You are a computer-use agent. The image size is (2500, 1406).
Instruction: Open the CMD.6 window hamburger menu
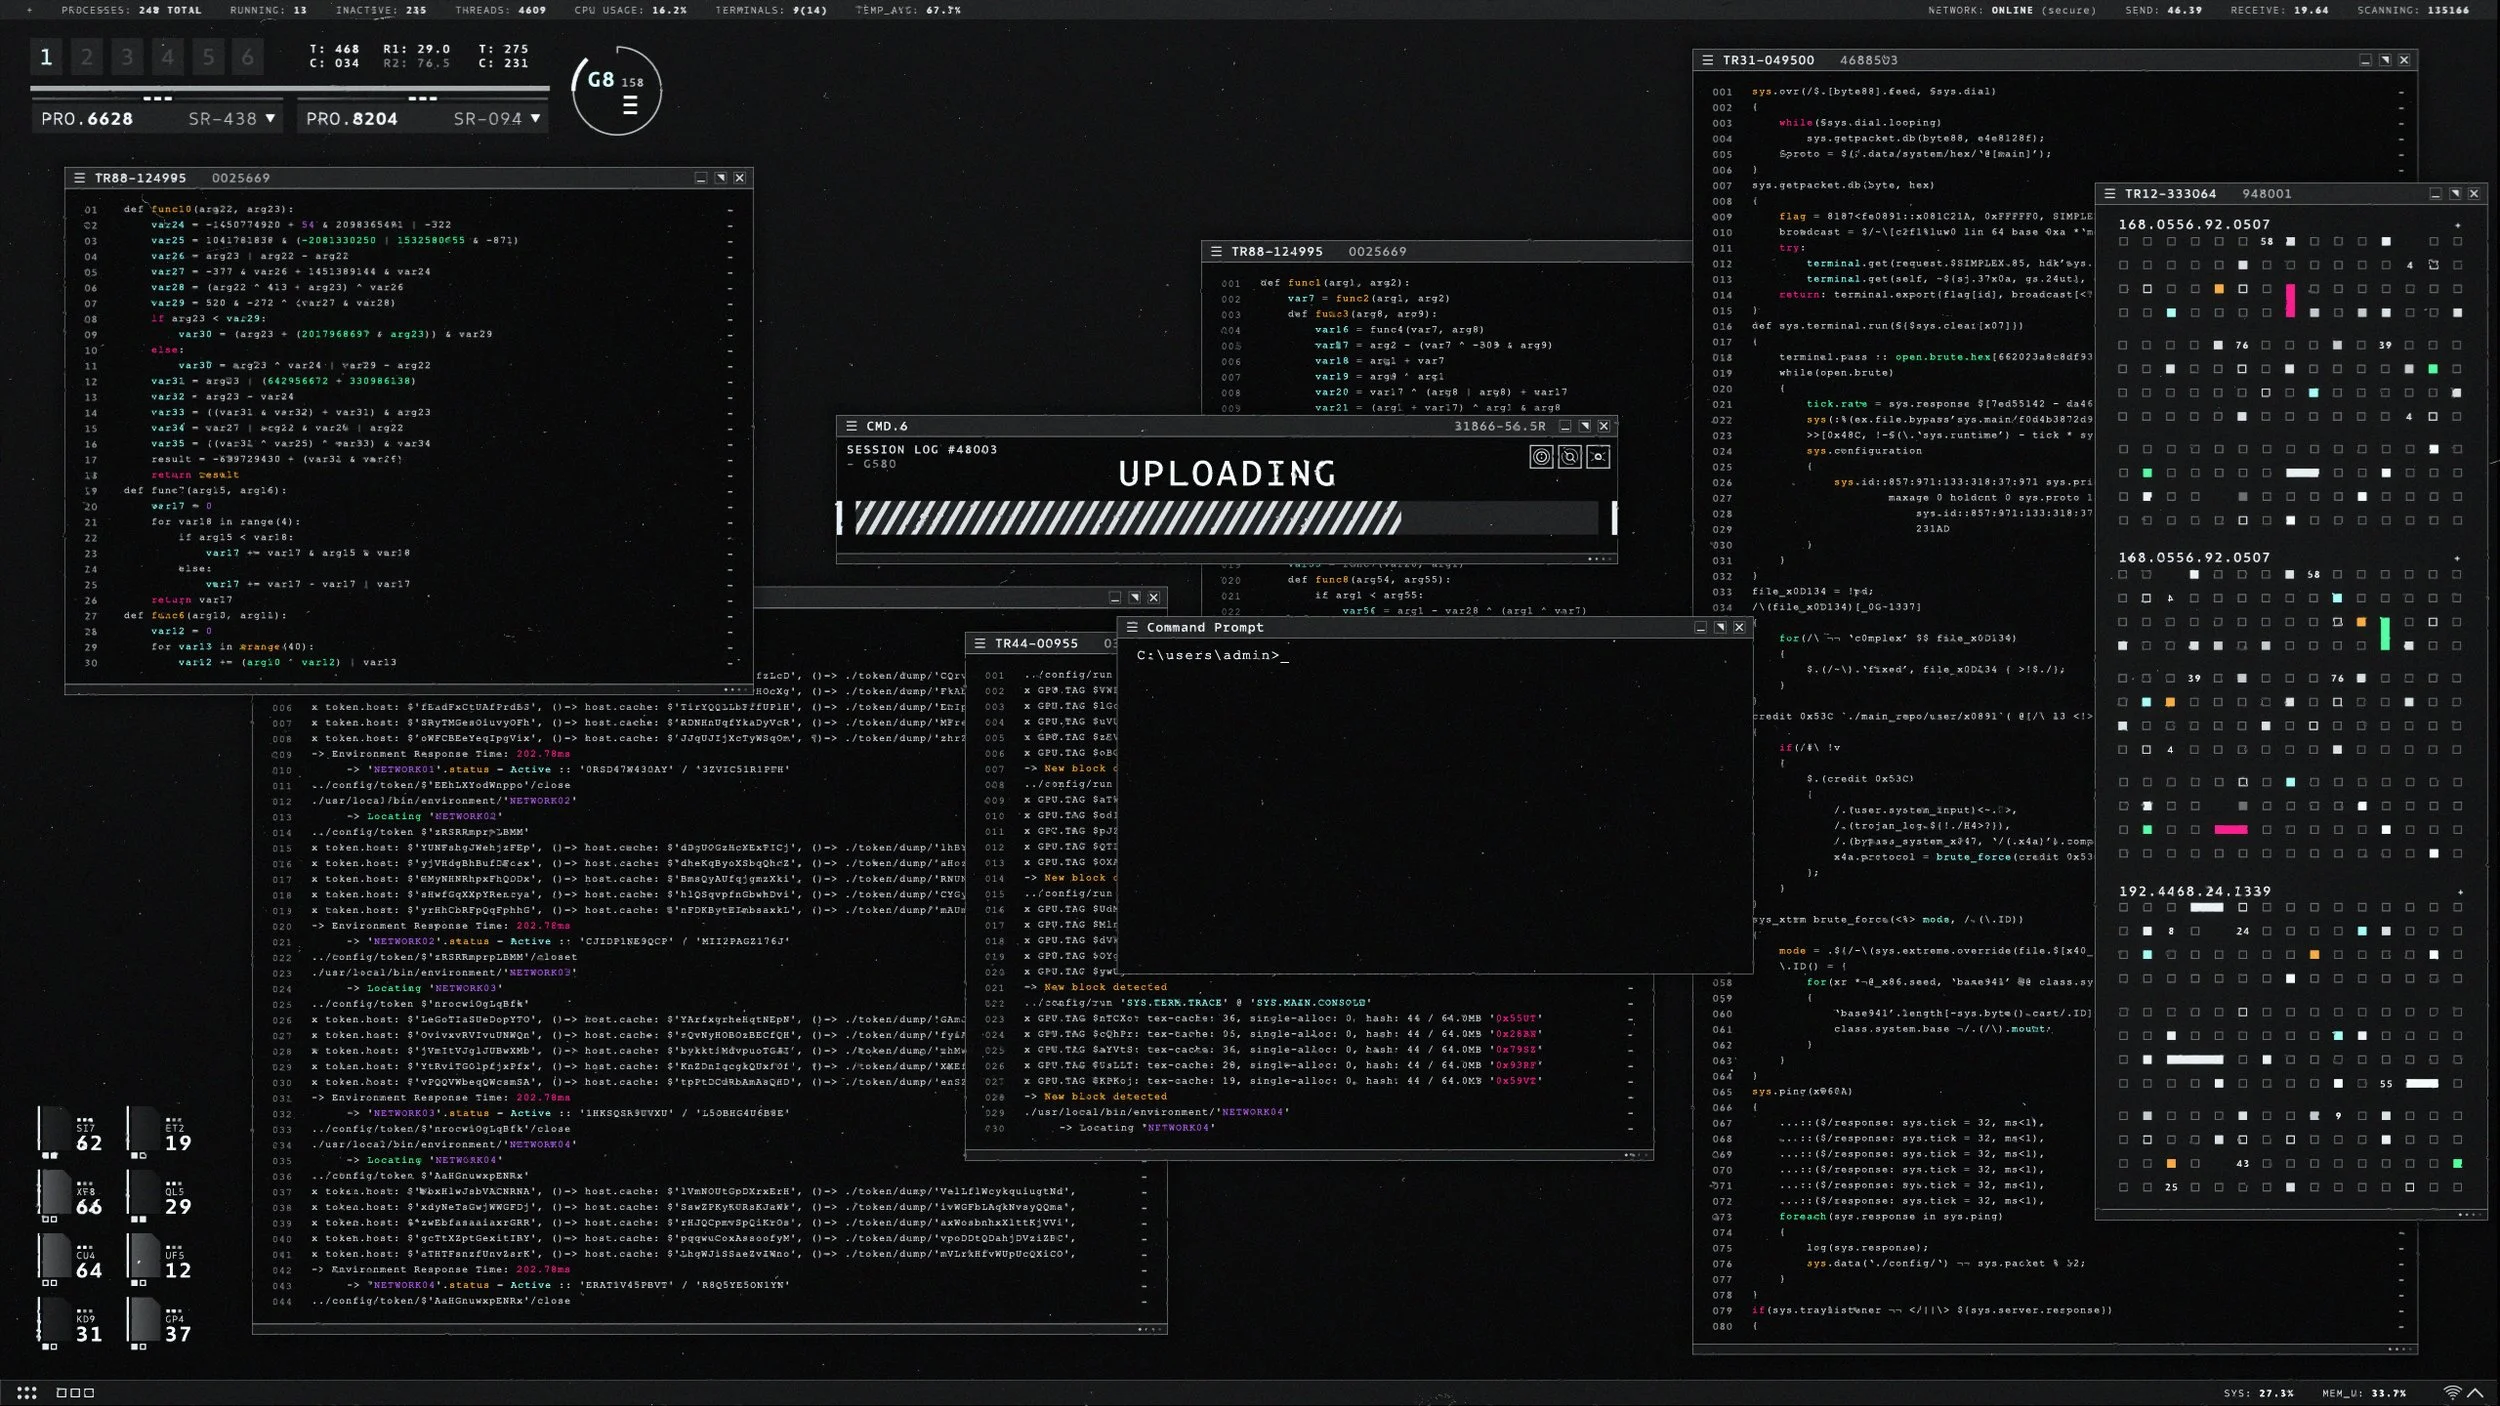tap(852, 426)
